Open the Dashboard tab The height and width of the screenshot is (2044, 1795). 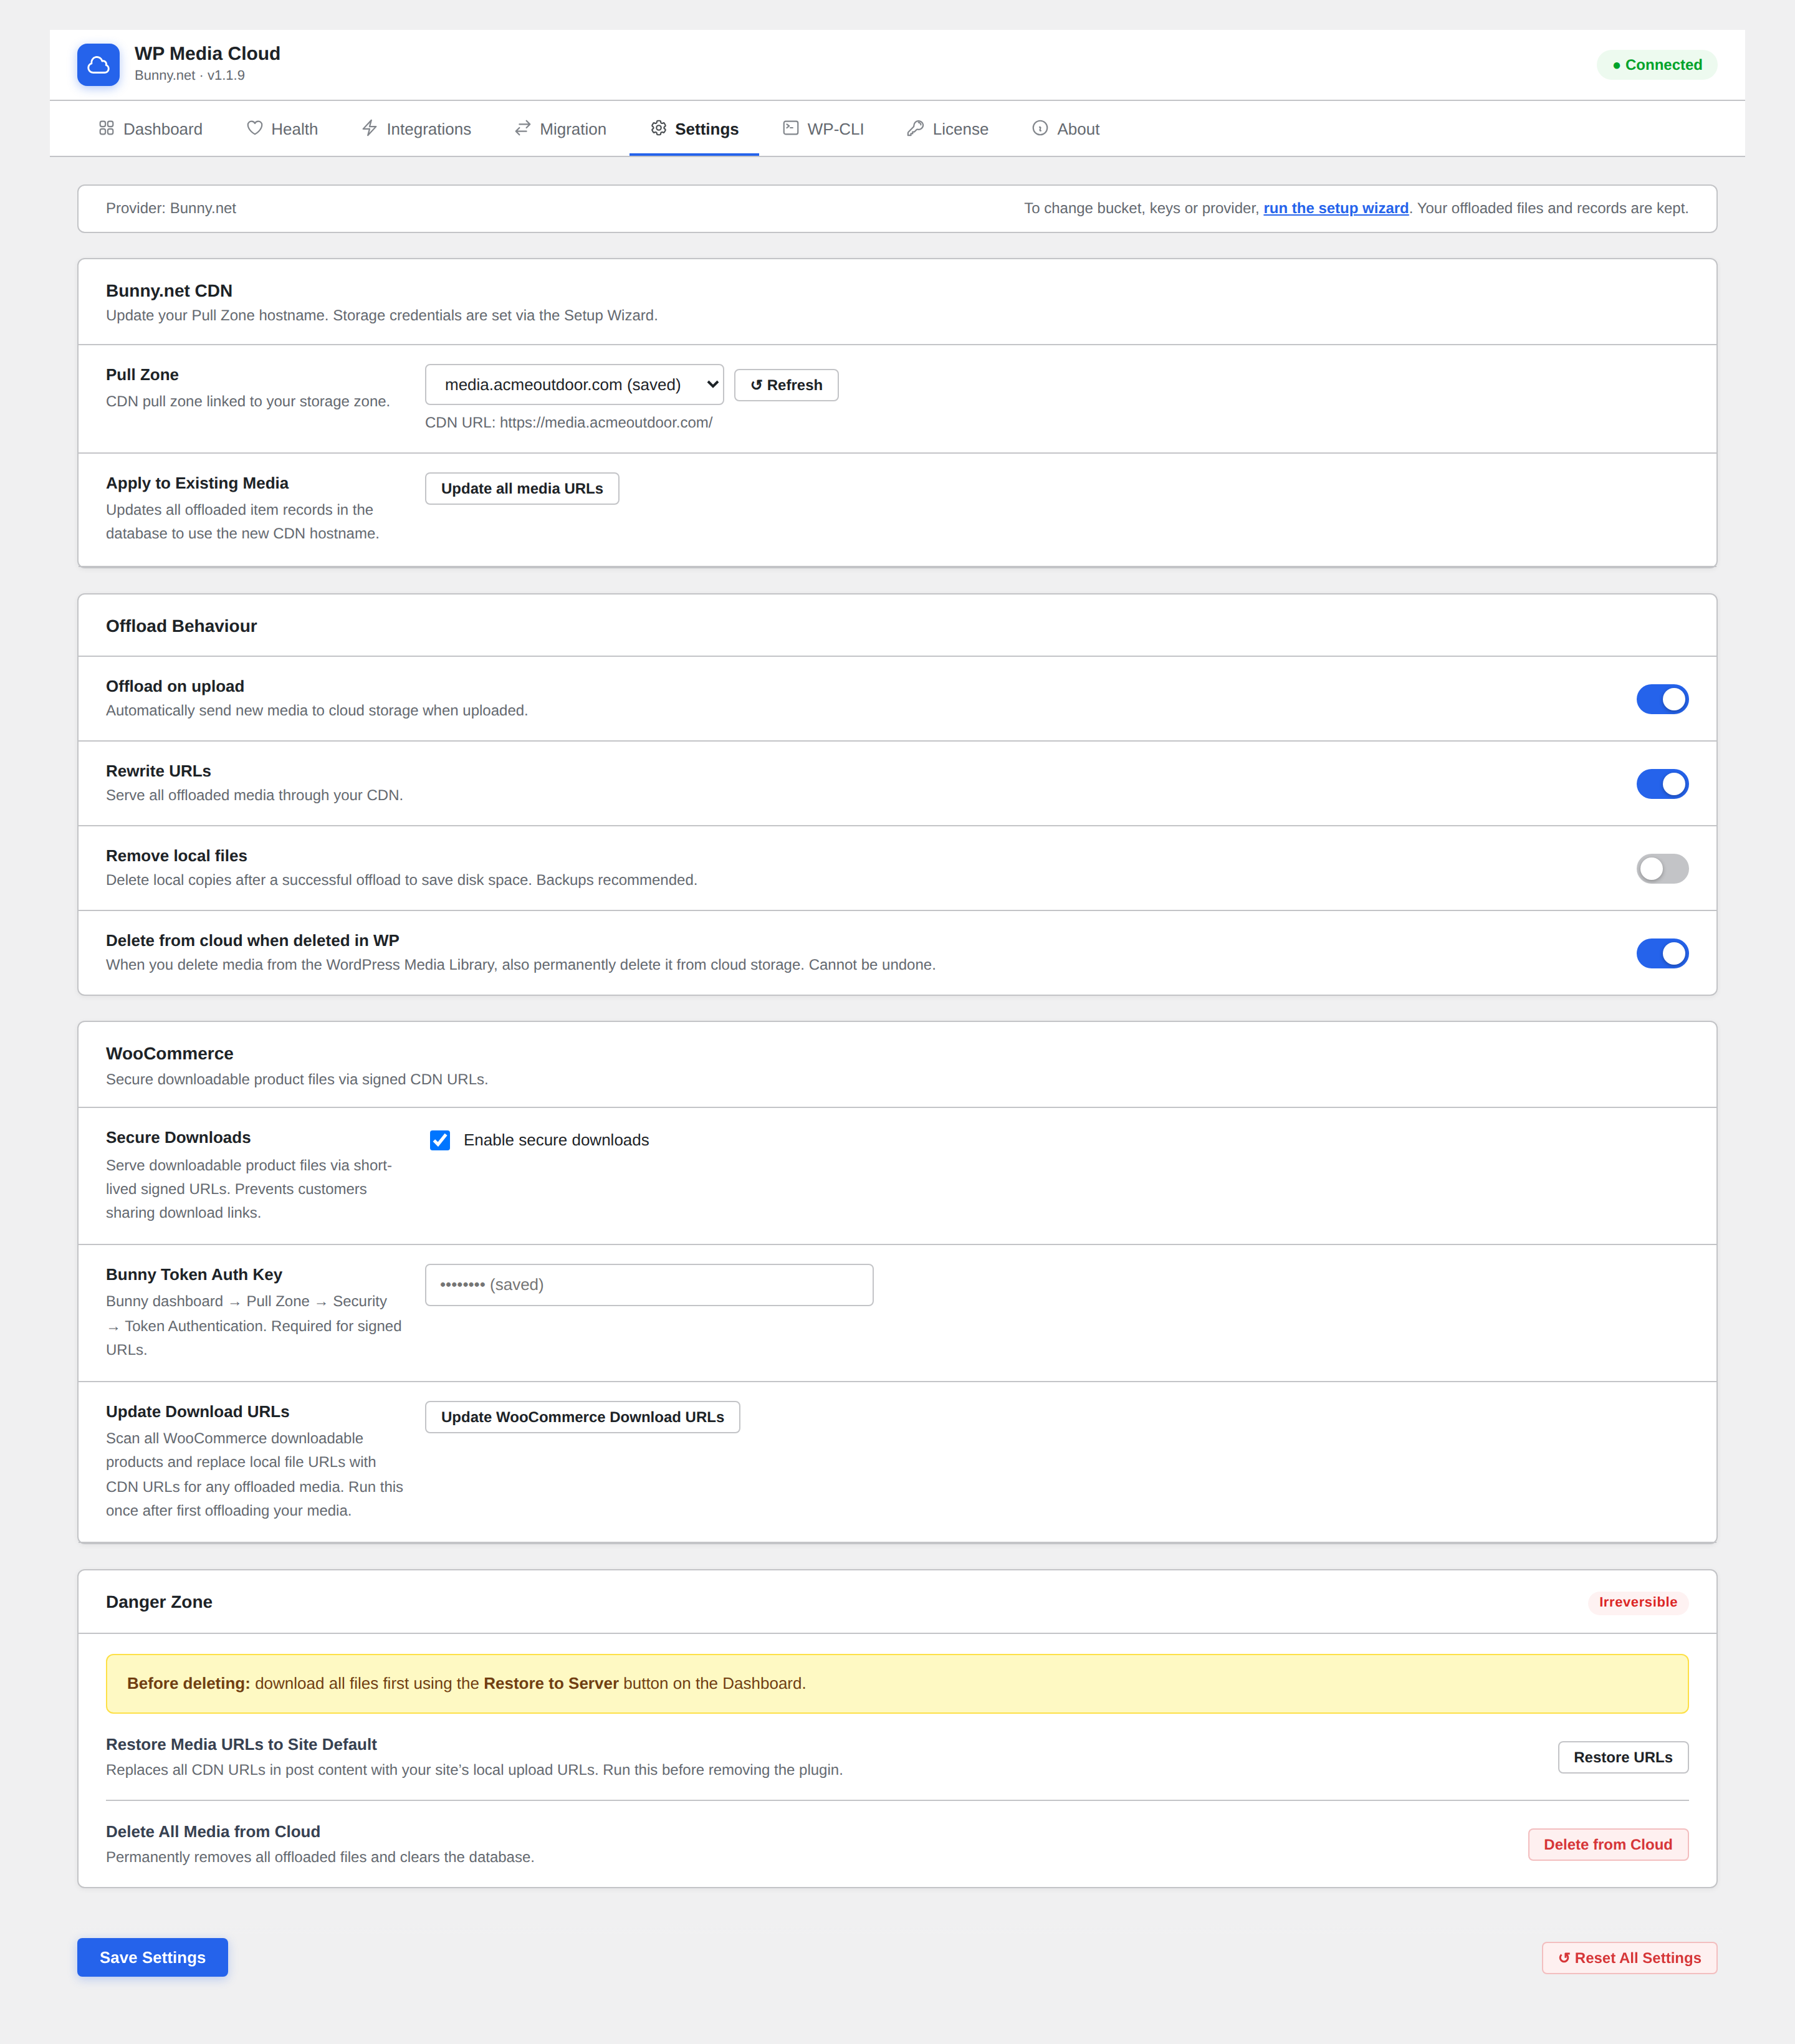tap(151, 129)
